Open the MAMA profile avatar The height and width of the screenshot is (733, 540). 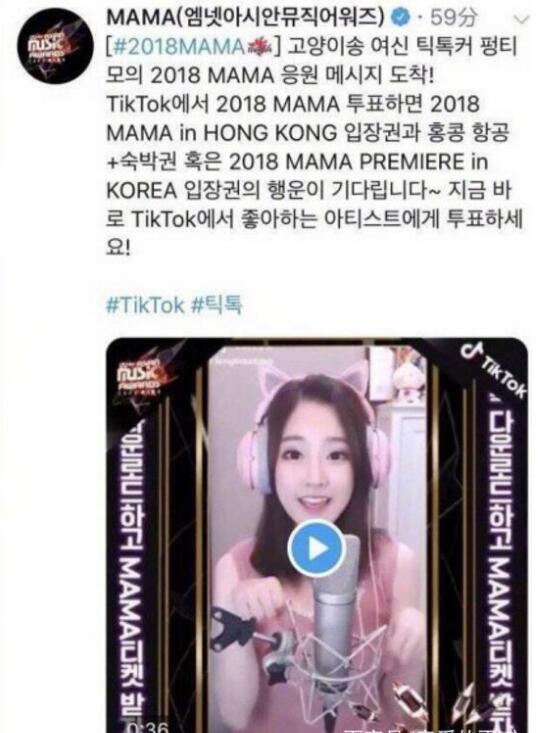[x=56, y=46]
